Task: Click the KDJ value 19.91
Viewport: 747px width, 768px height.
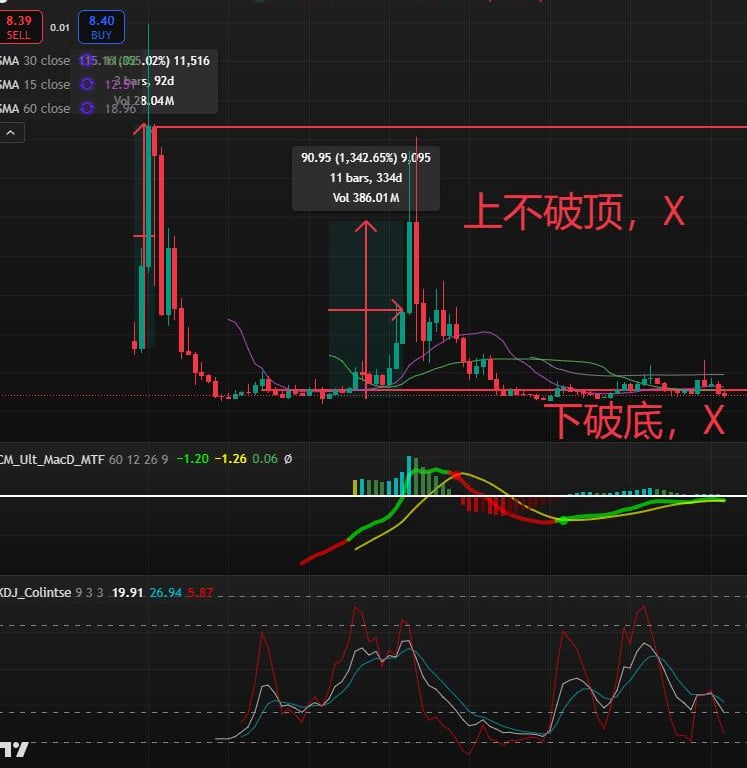Action: point(127,593)
